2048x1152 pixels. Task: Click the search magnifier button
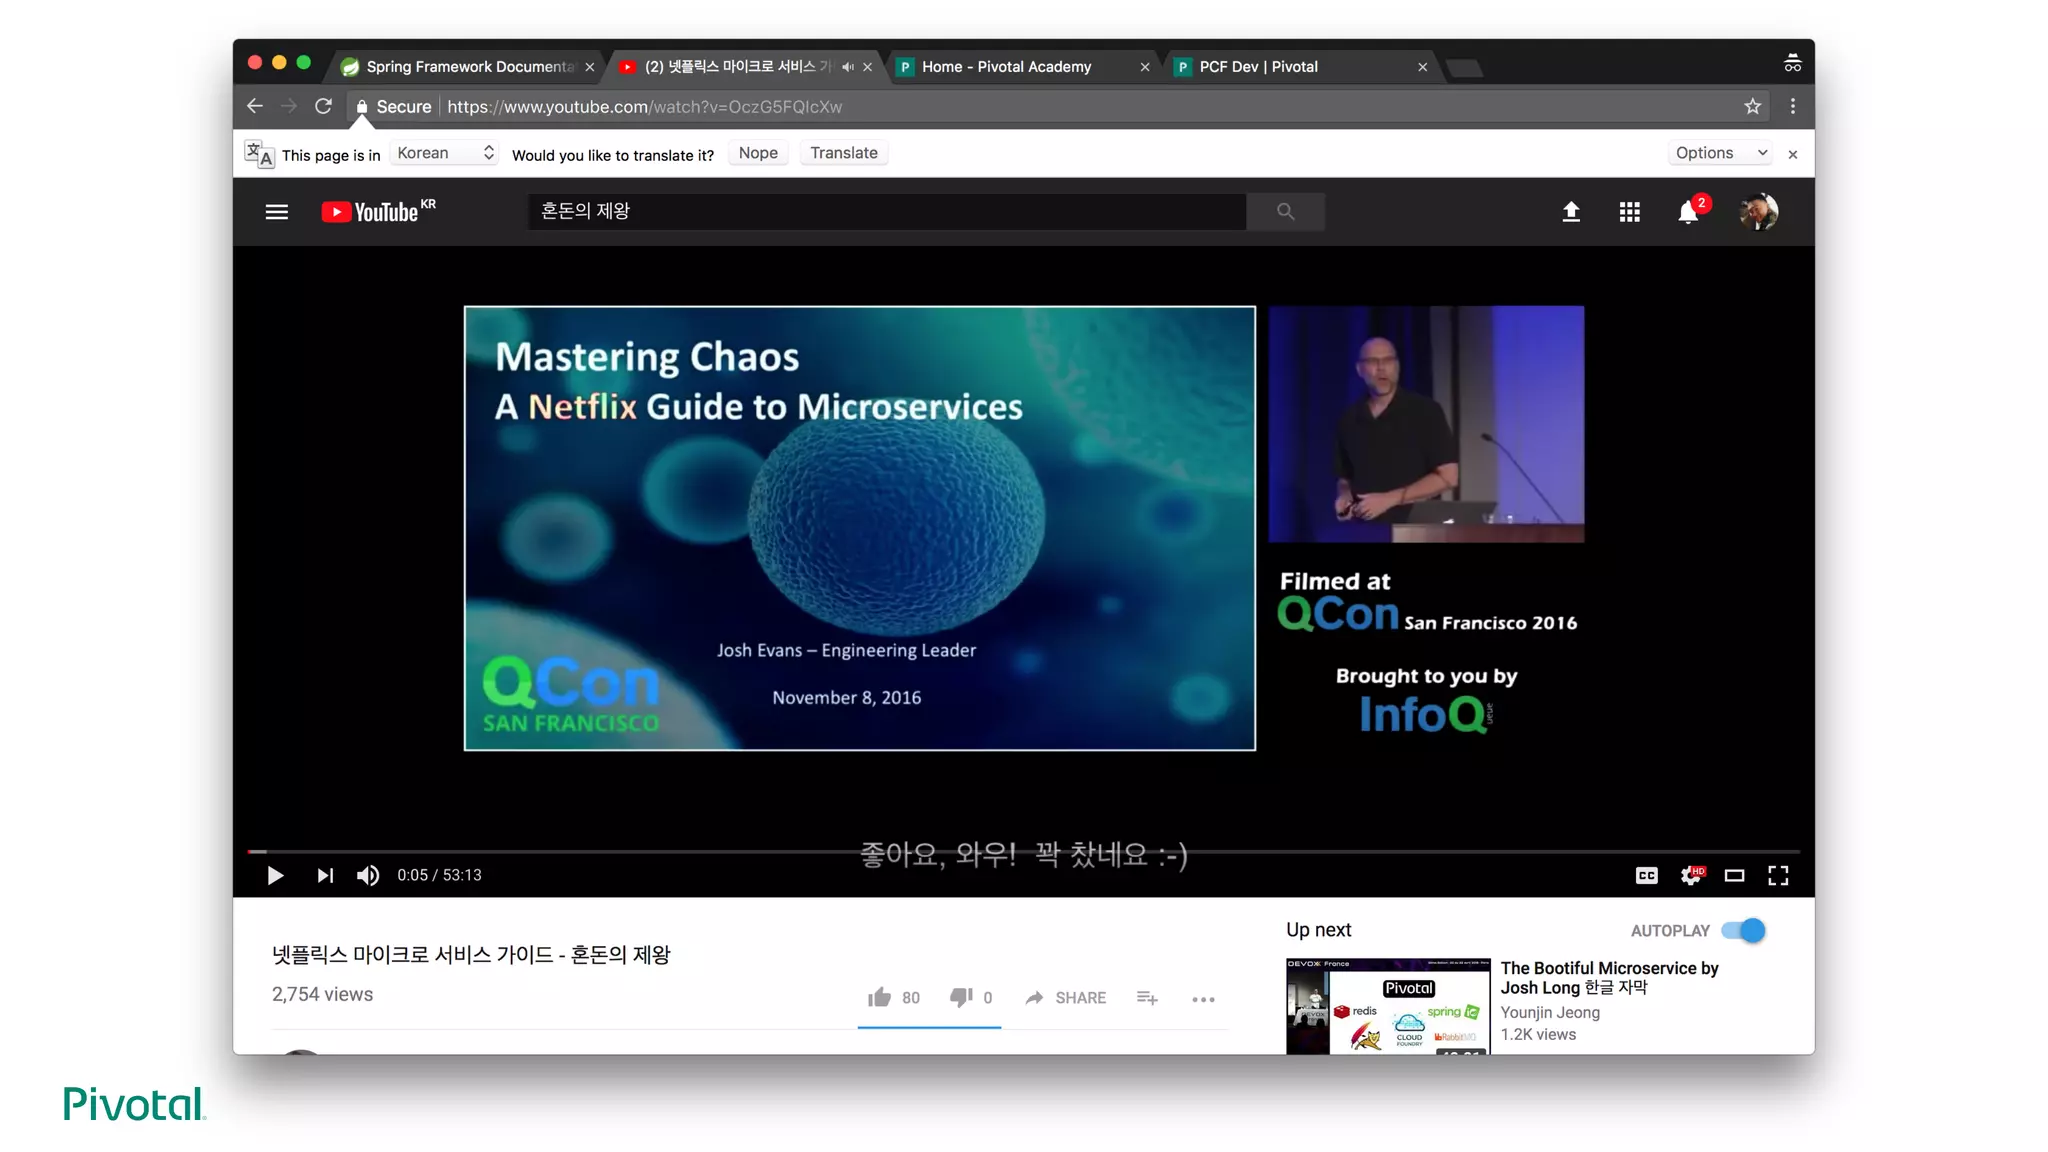coord(1285,212)
